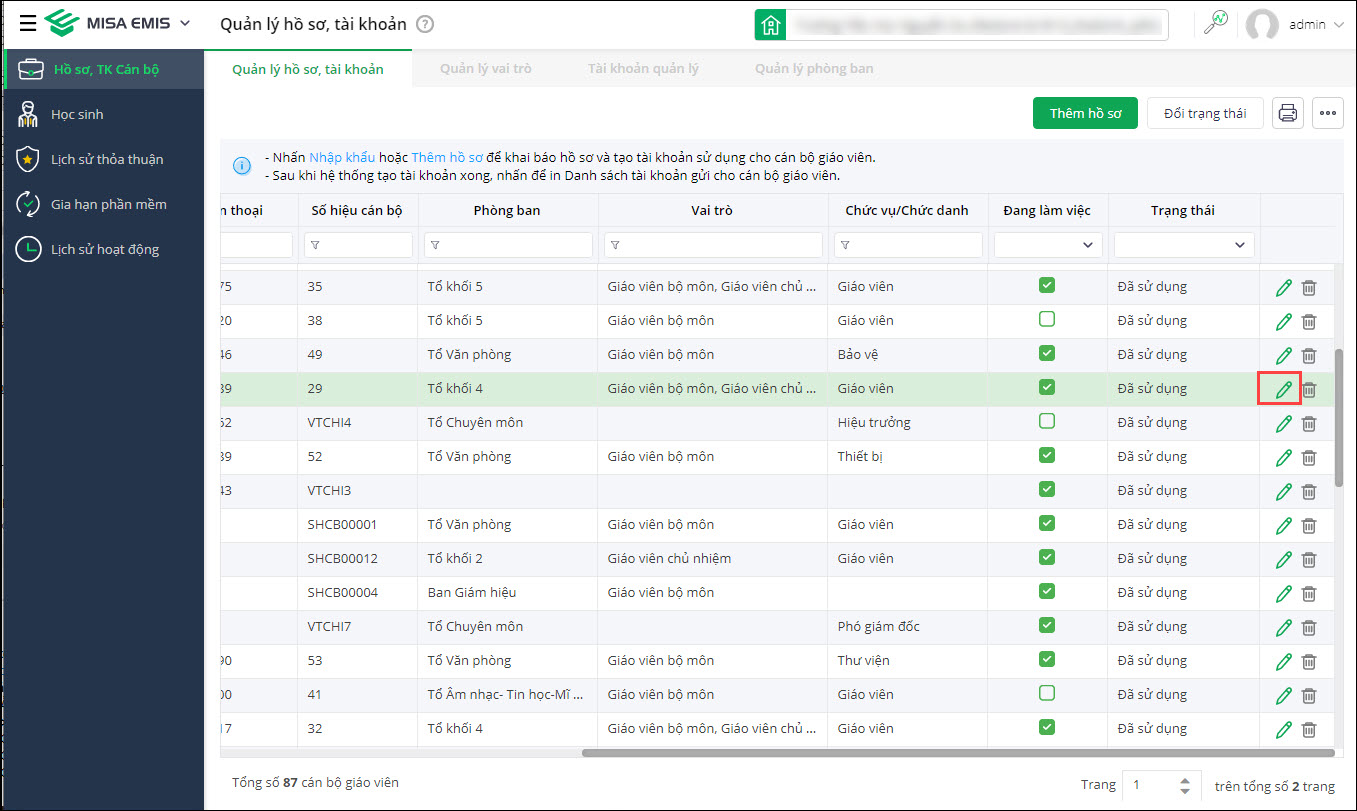This screenshot has height=811, width=1357.
Task: Click the school name search field in header
Action: pos(977,25)
